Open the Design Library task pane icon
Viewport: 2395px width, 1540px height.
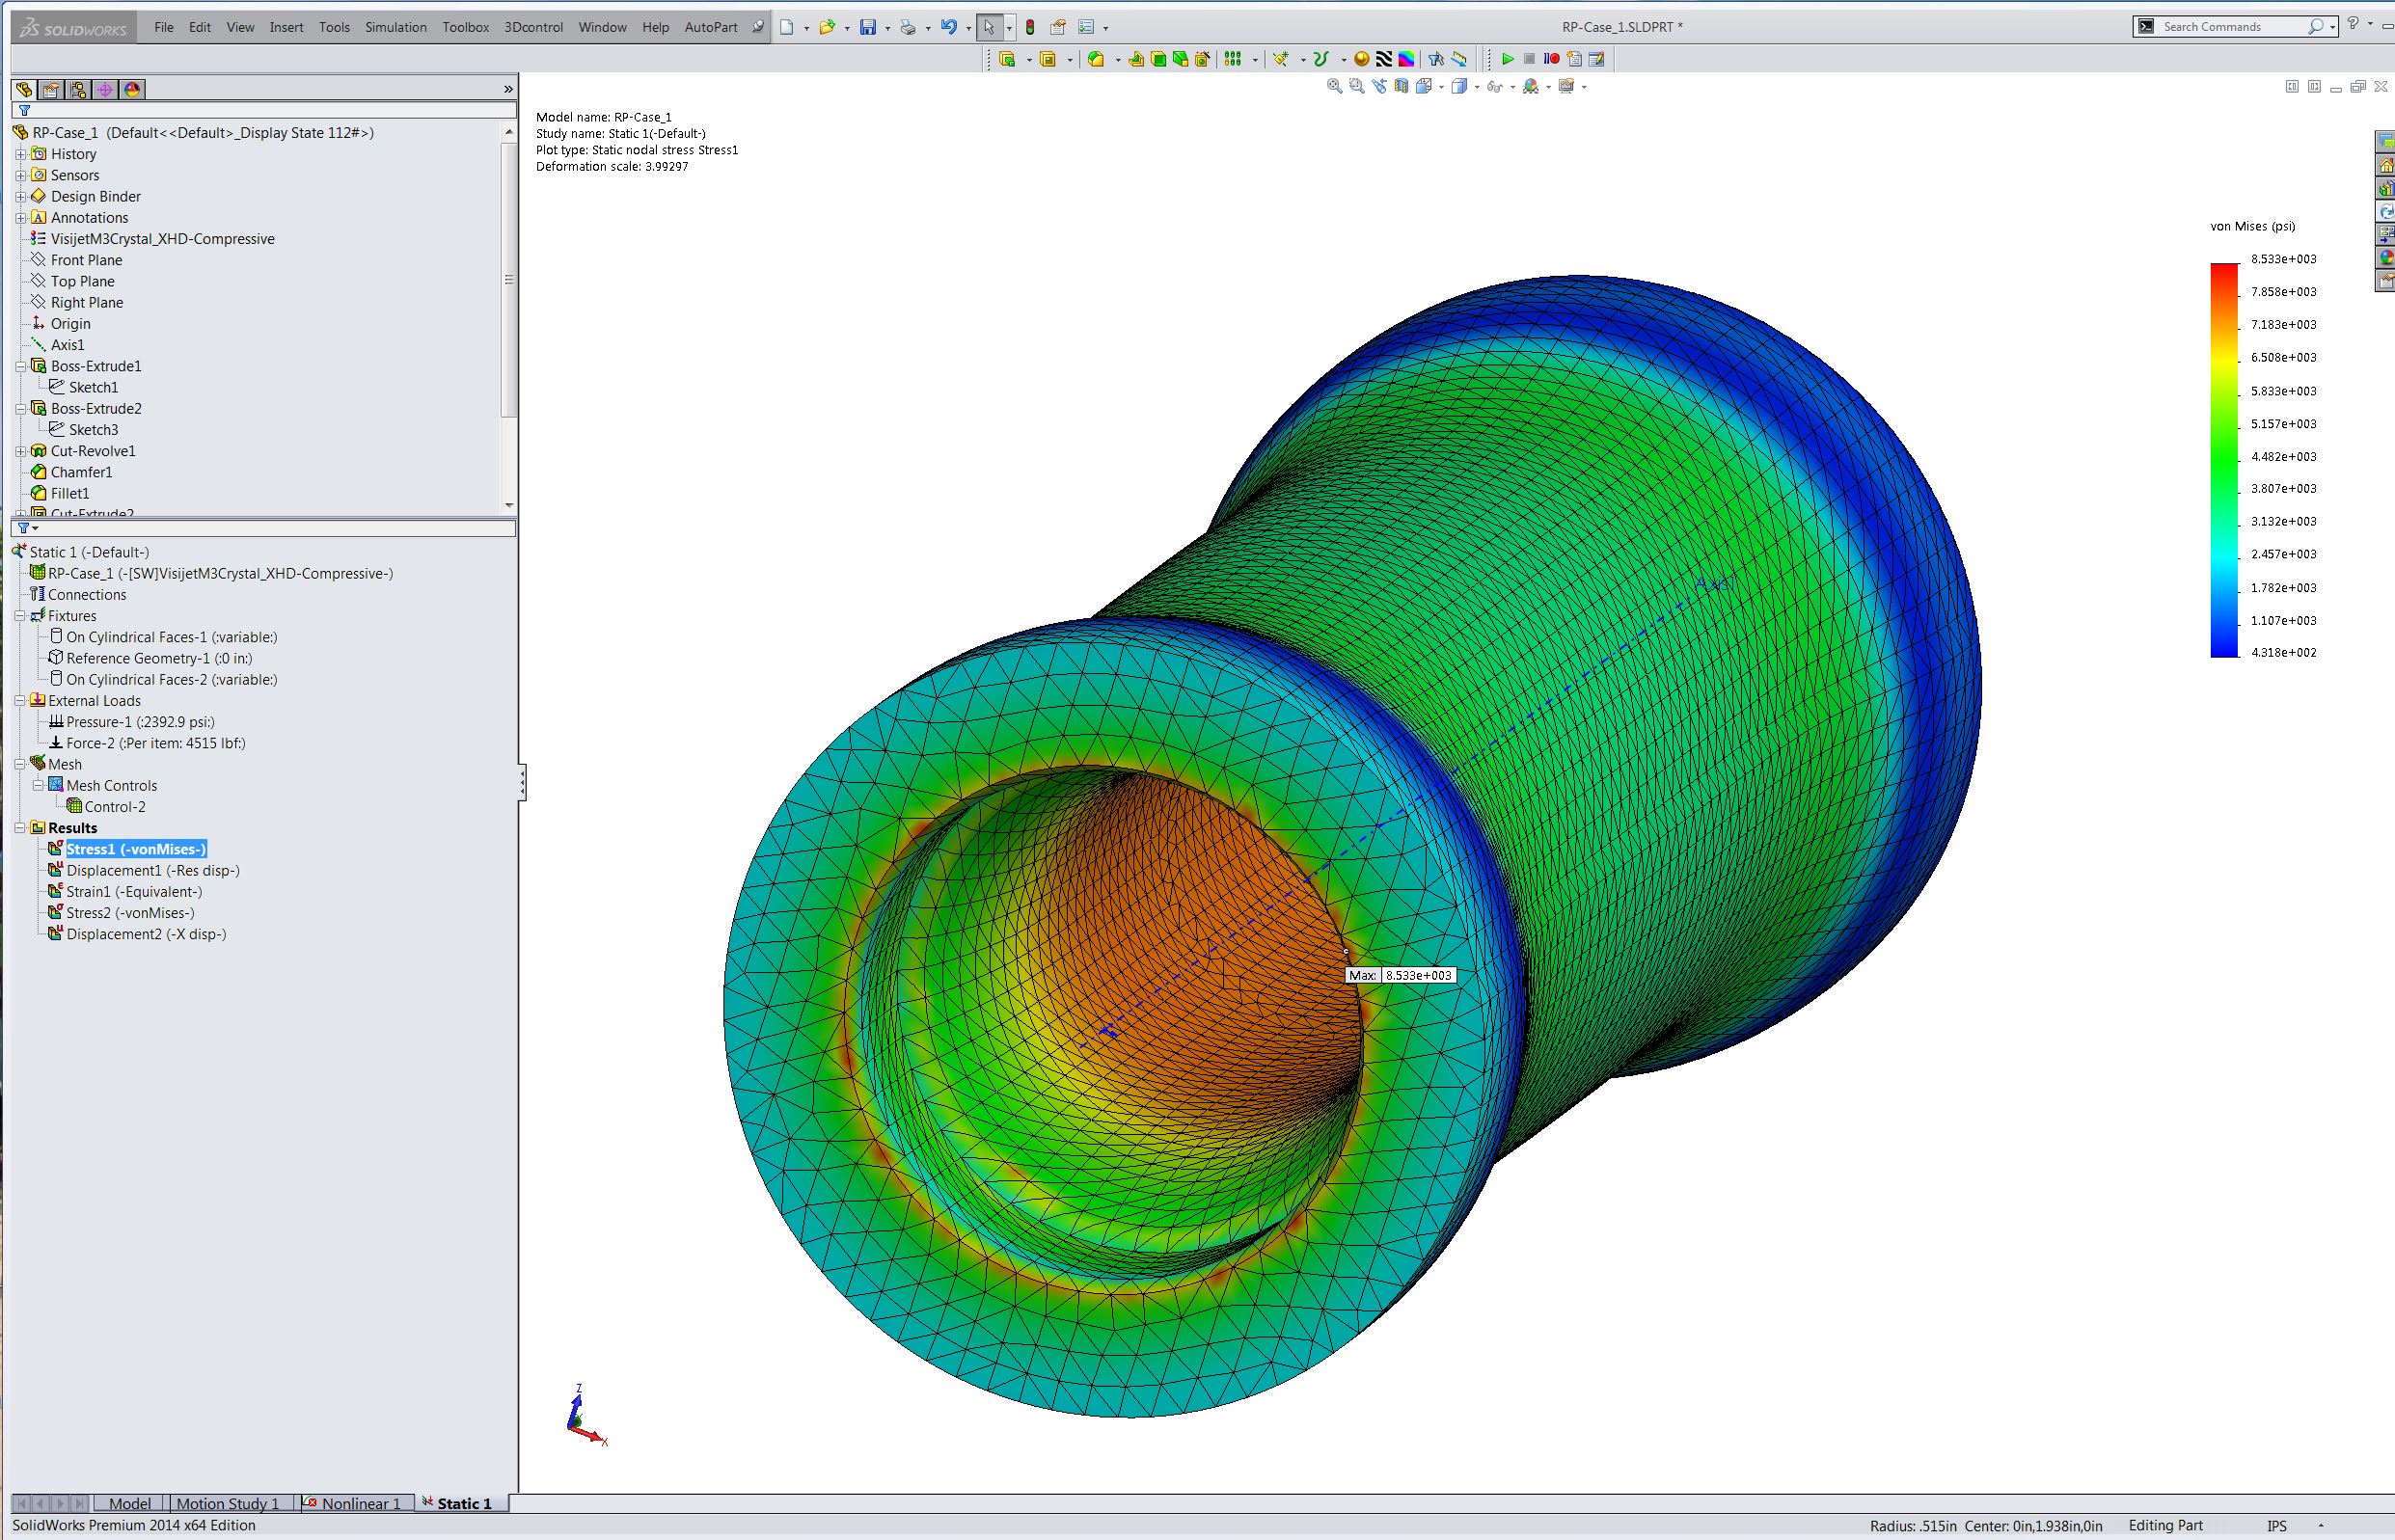[x=2385, y=188]
